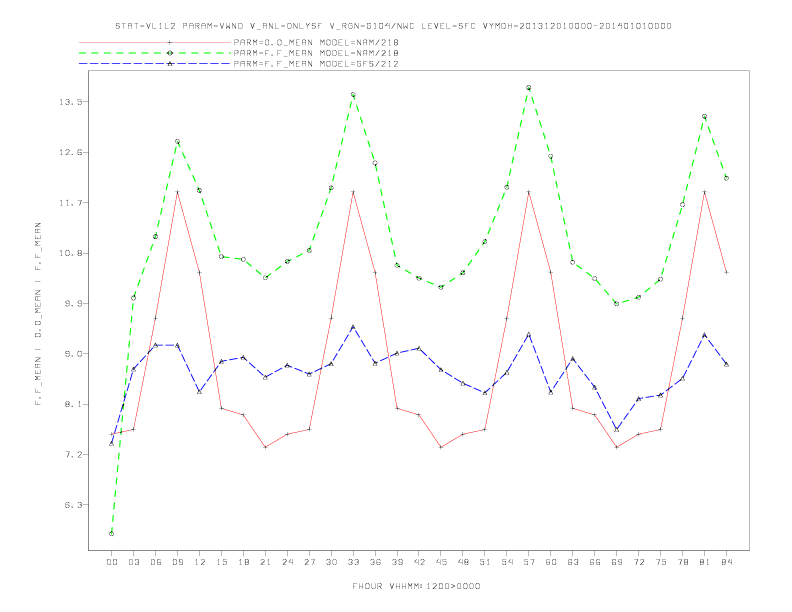Click x-axis tick label 24
This screenshot has width=792, height=612.
tap(287, 562)
